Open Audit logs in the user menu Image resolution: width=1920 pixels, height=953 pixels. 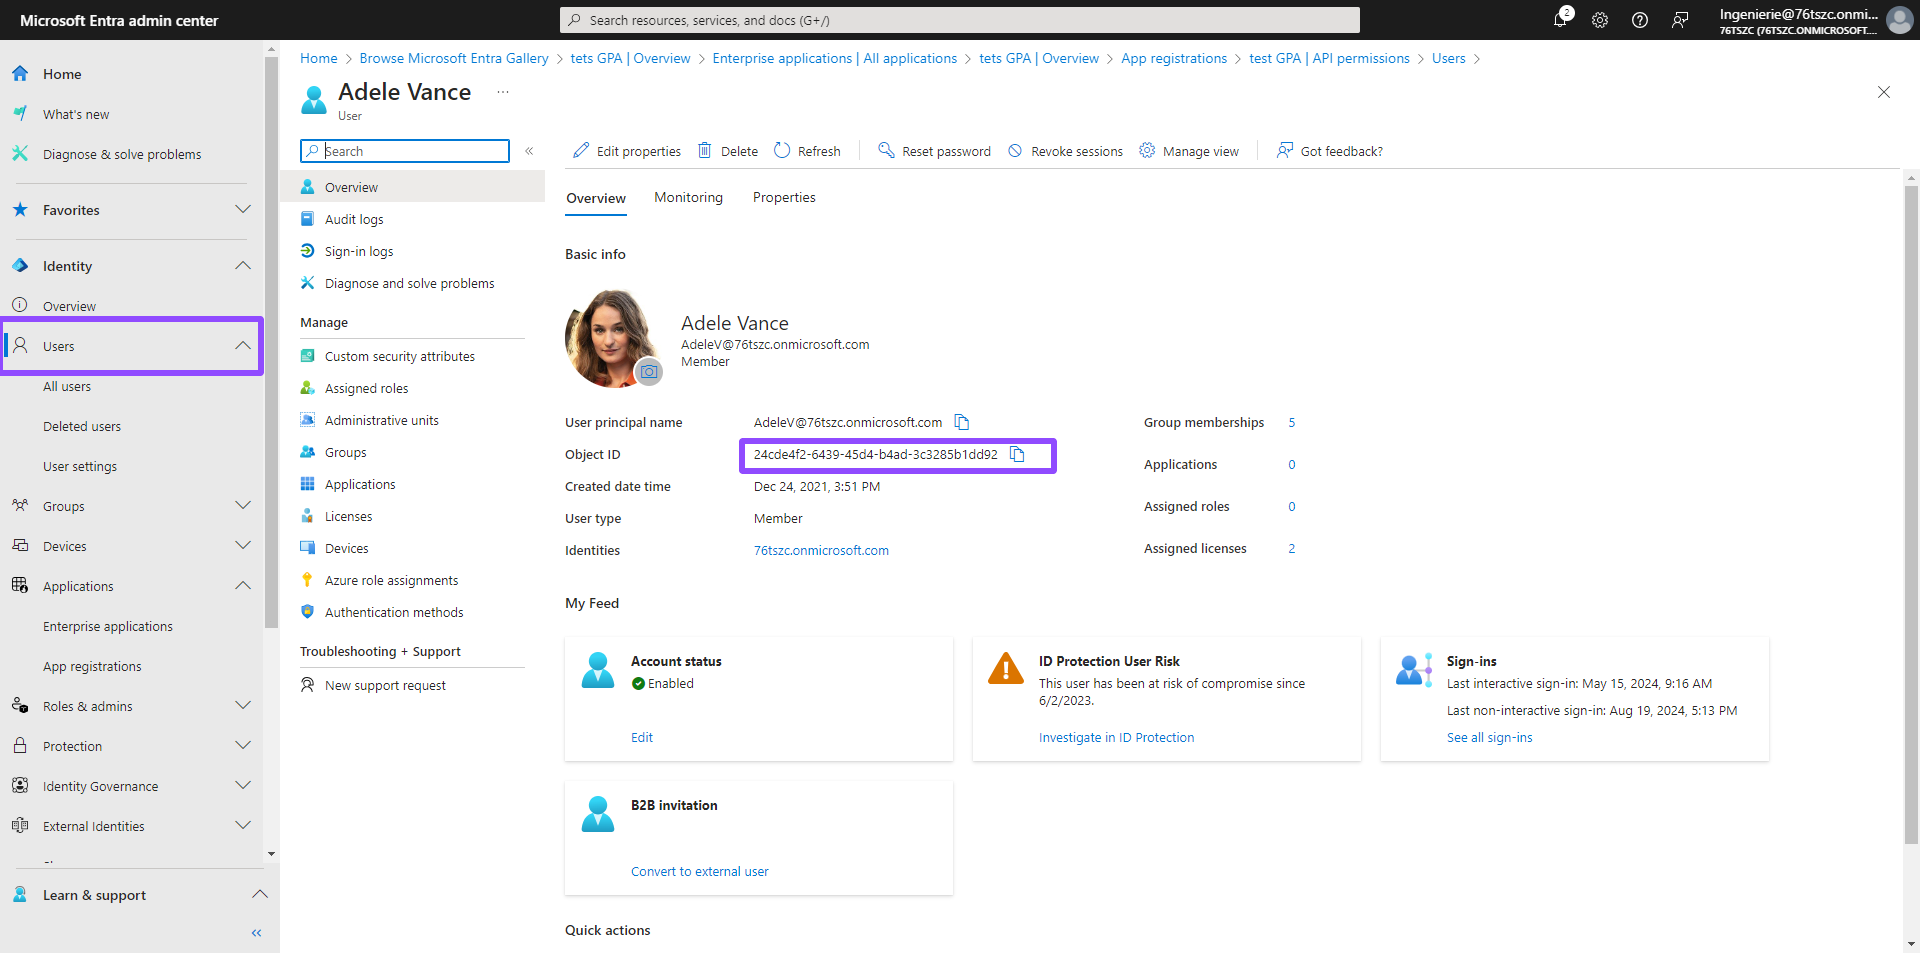tap(354, 219)
